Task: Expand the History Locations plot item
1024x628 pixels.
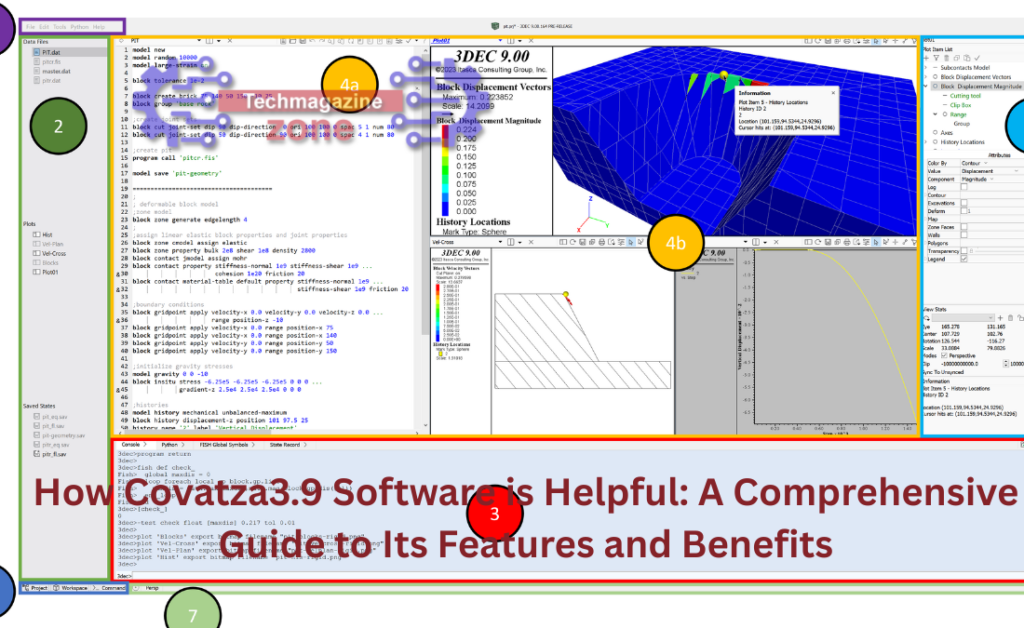Action: (x=925, y=142)
